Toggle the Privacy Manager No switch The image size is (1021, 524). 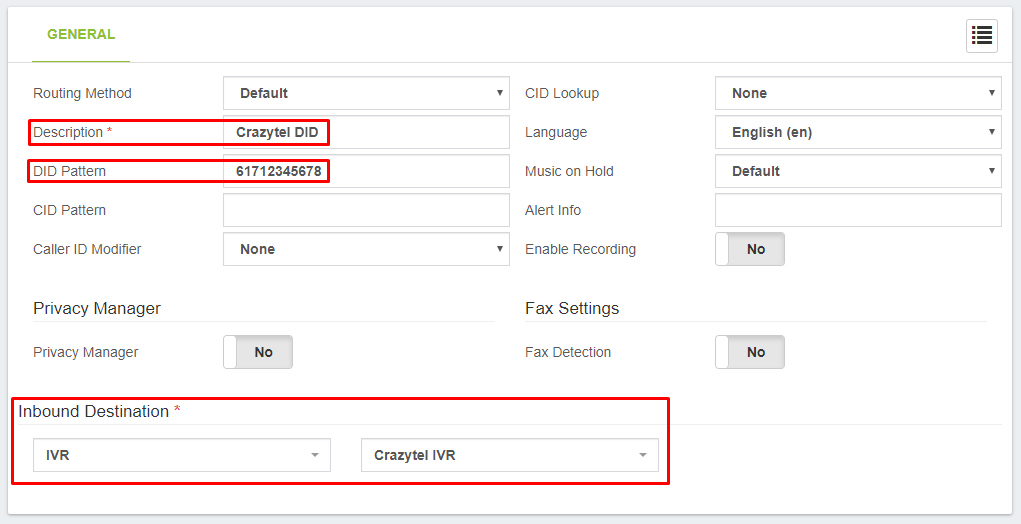[x=258, y=352]
